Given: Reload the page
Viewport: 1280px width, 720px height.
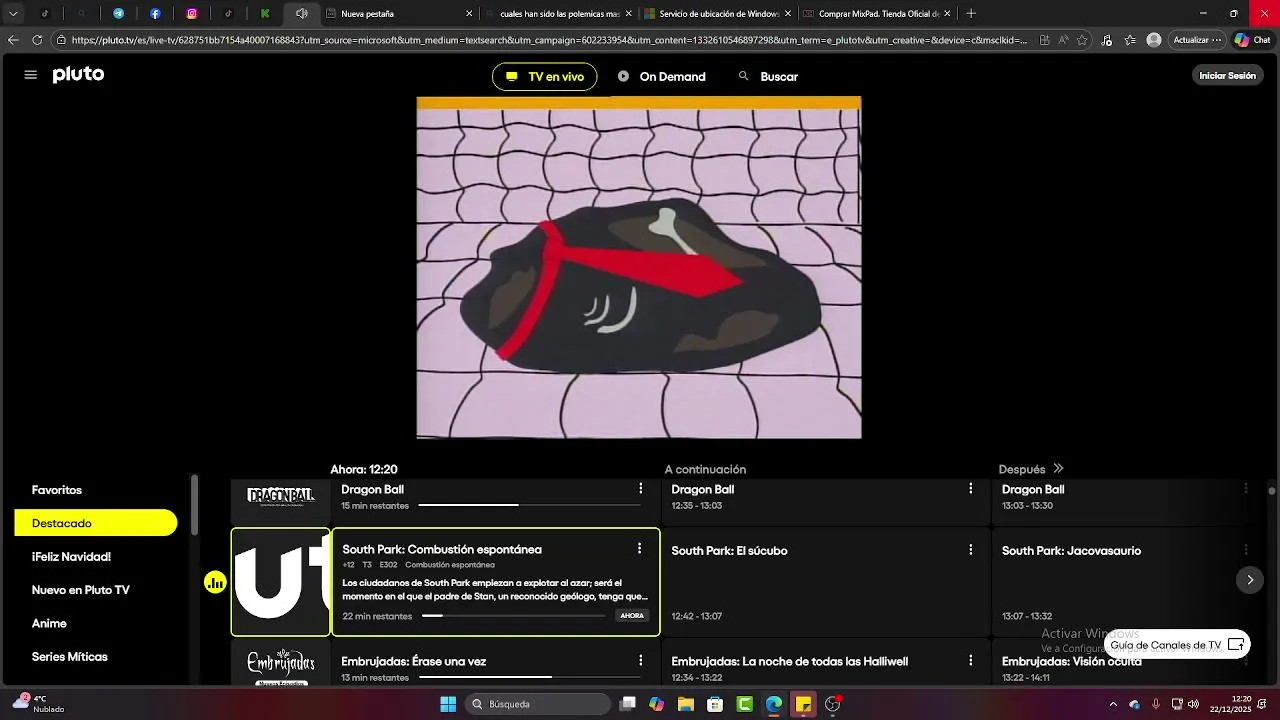Looking at the screenshot, I should [37, 40].
